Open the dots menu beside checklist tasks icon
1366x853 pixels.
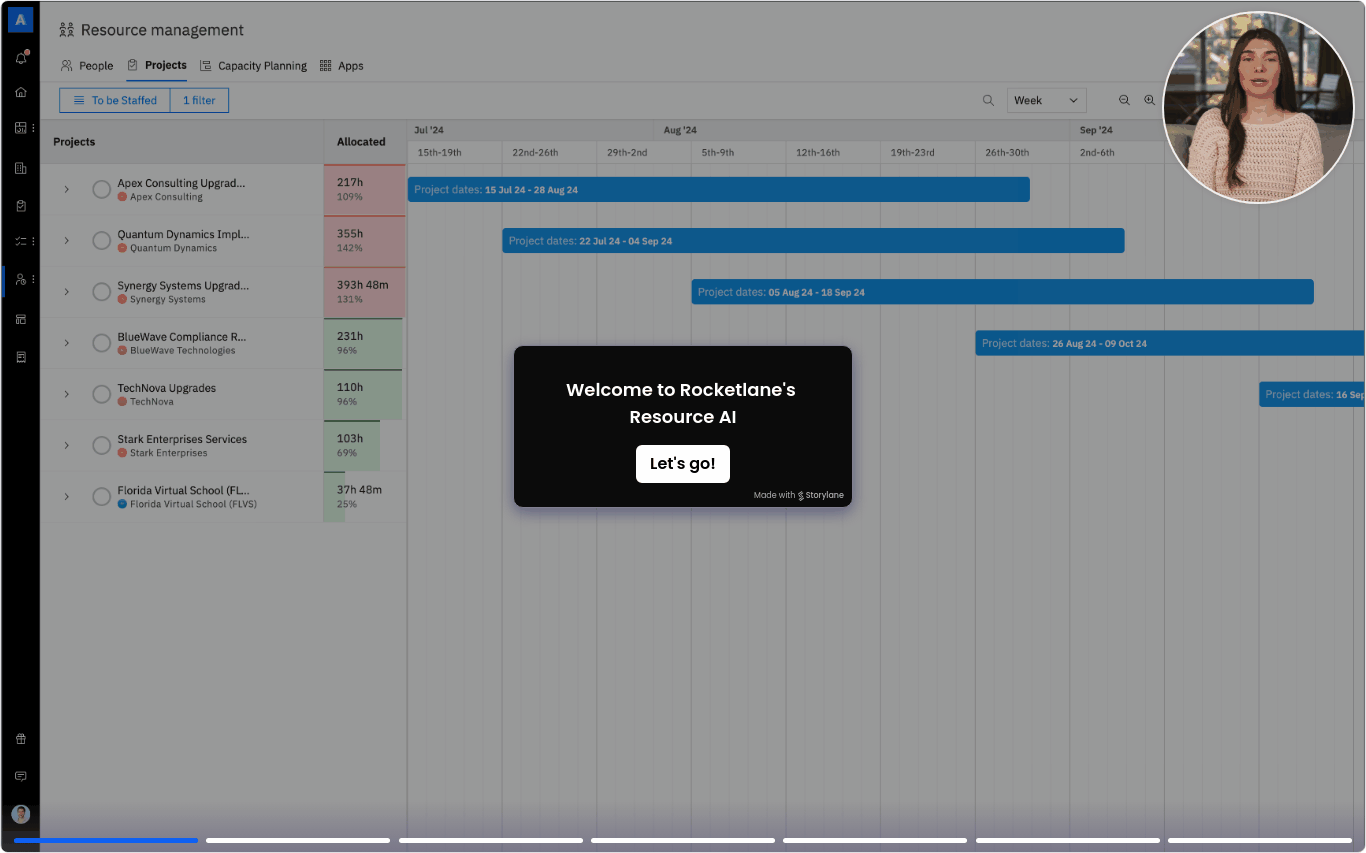(x=33, y=241)
